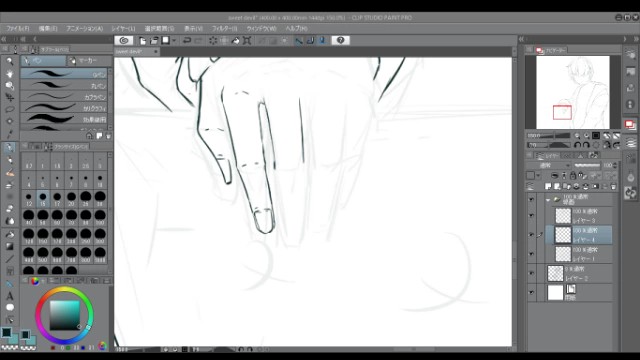
Task: Collapse right panel double-arrow at top-right
Action: point(636,39)
